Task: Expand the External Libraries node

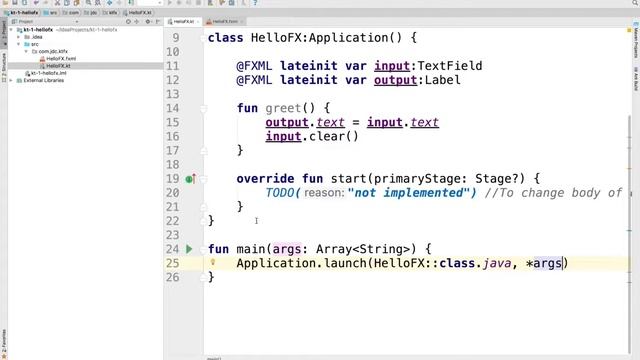Action: [11, 80]
